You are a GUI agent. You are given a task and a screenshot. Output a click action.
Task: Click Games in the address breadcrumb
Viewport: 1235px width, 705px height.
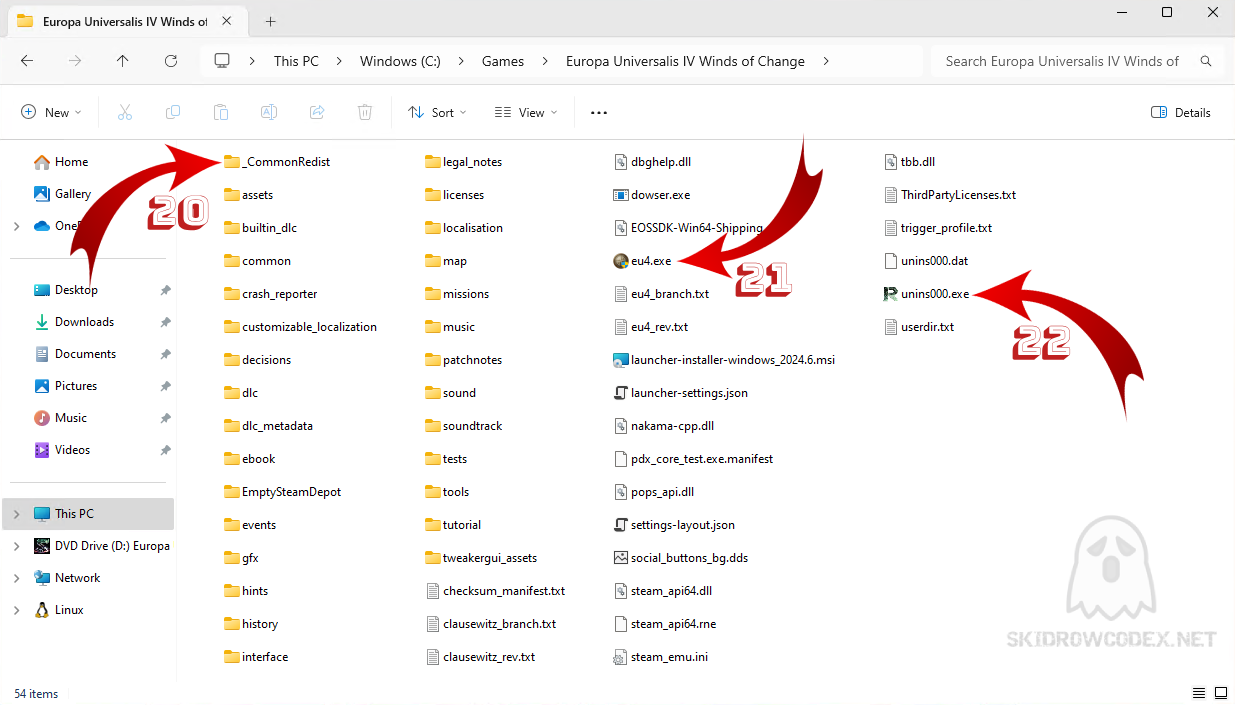tap(503, 61)
